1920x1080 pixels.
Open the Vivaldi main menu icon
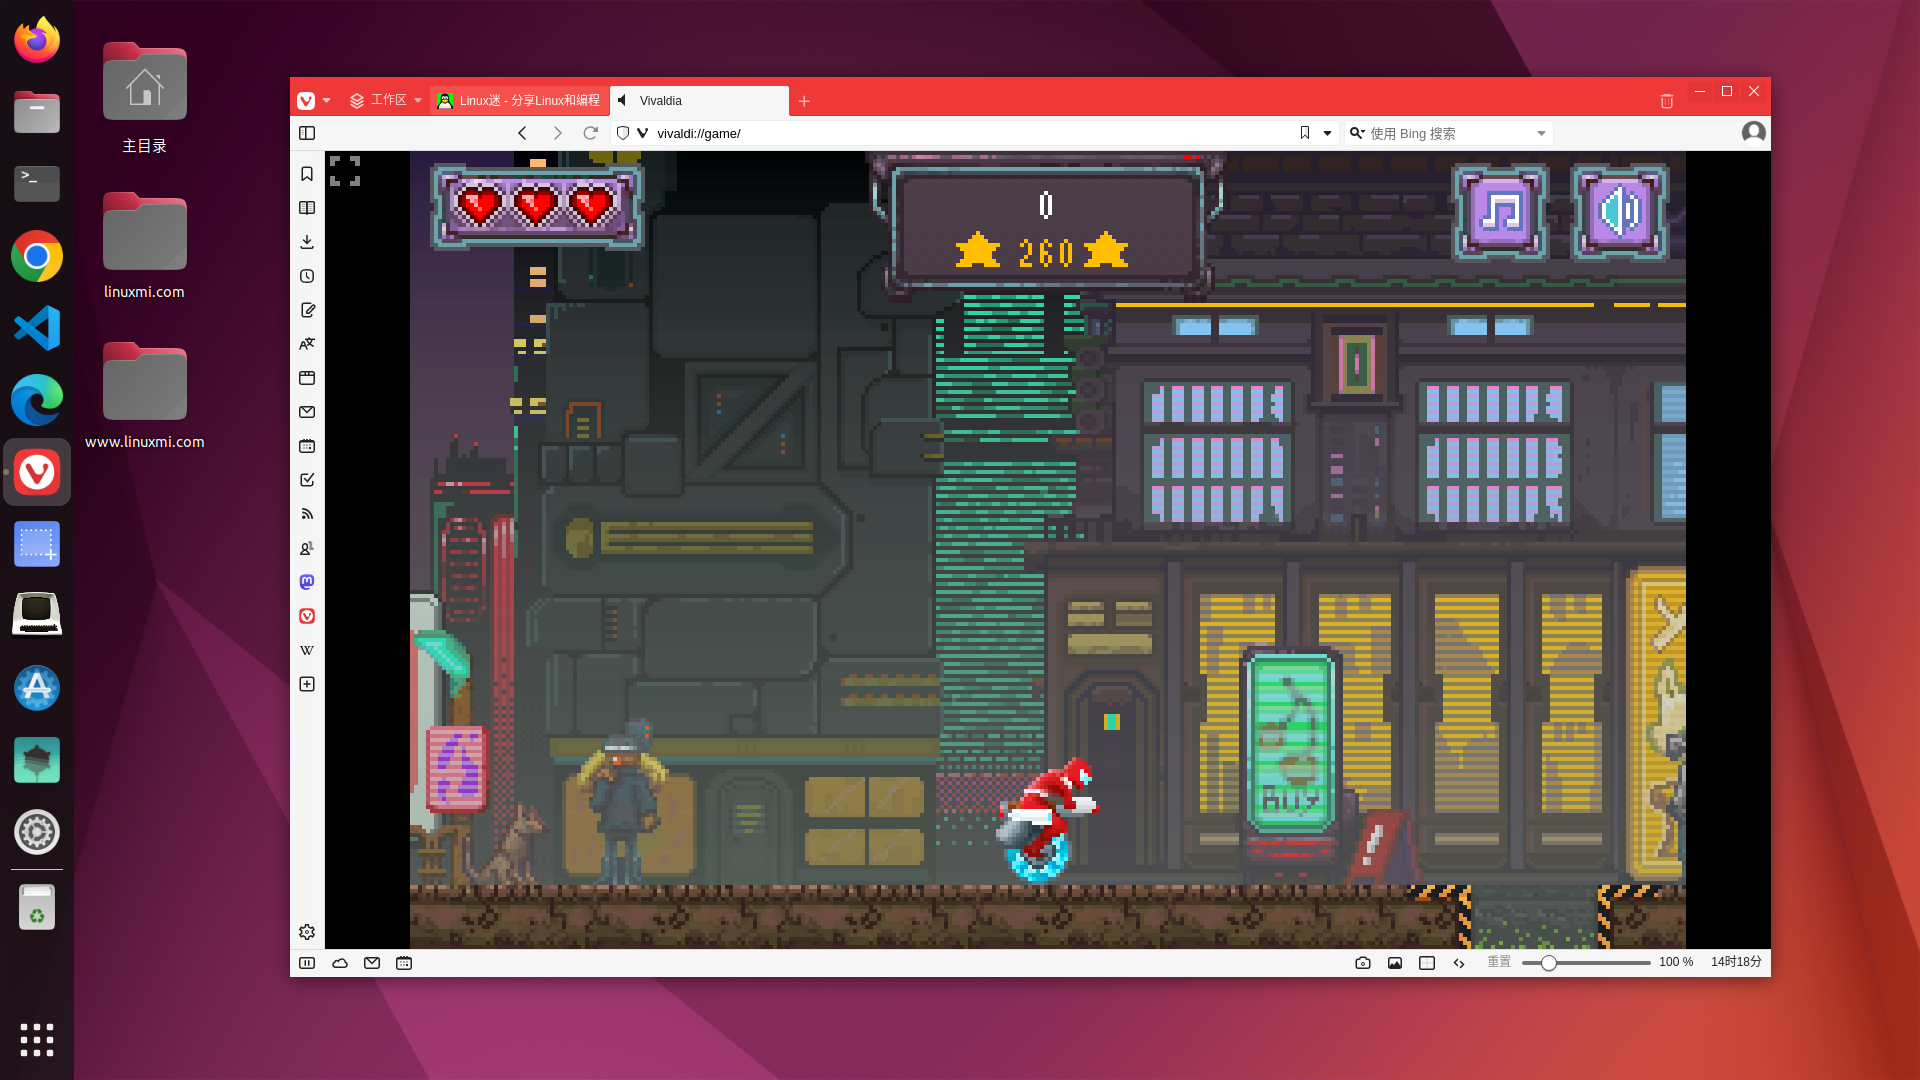point(306,101)
